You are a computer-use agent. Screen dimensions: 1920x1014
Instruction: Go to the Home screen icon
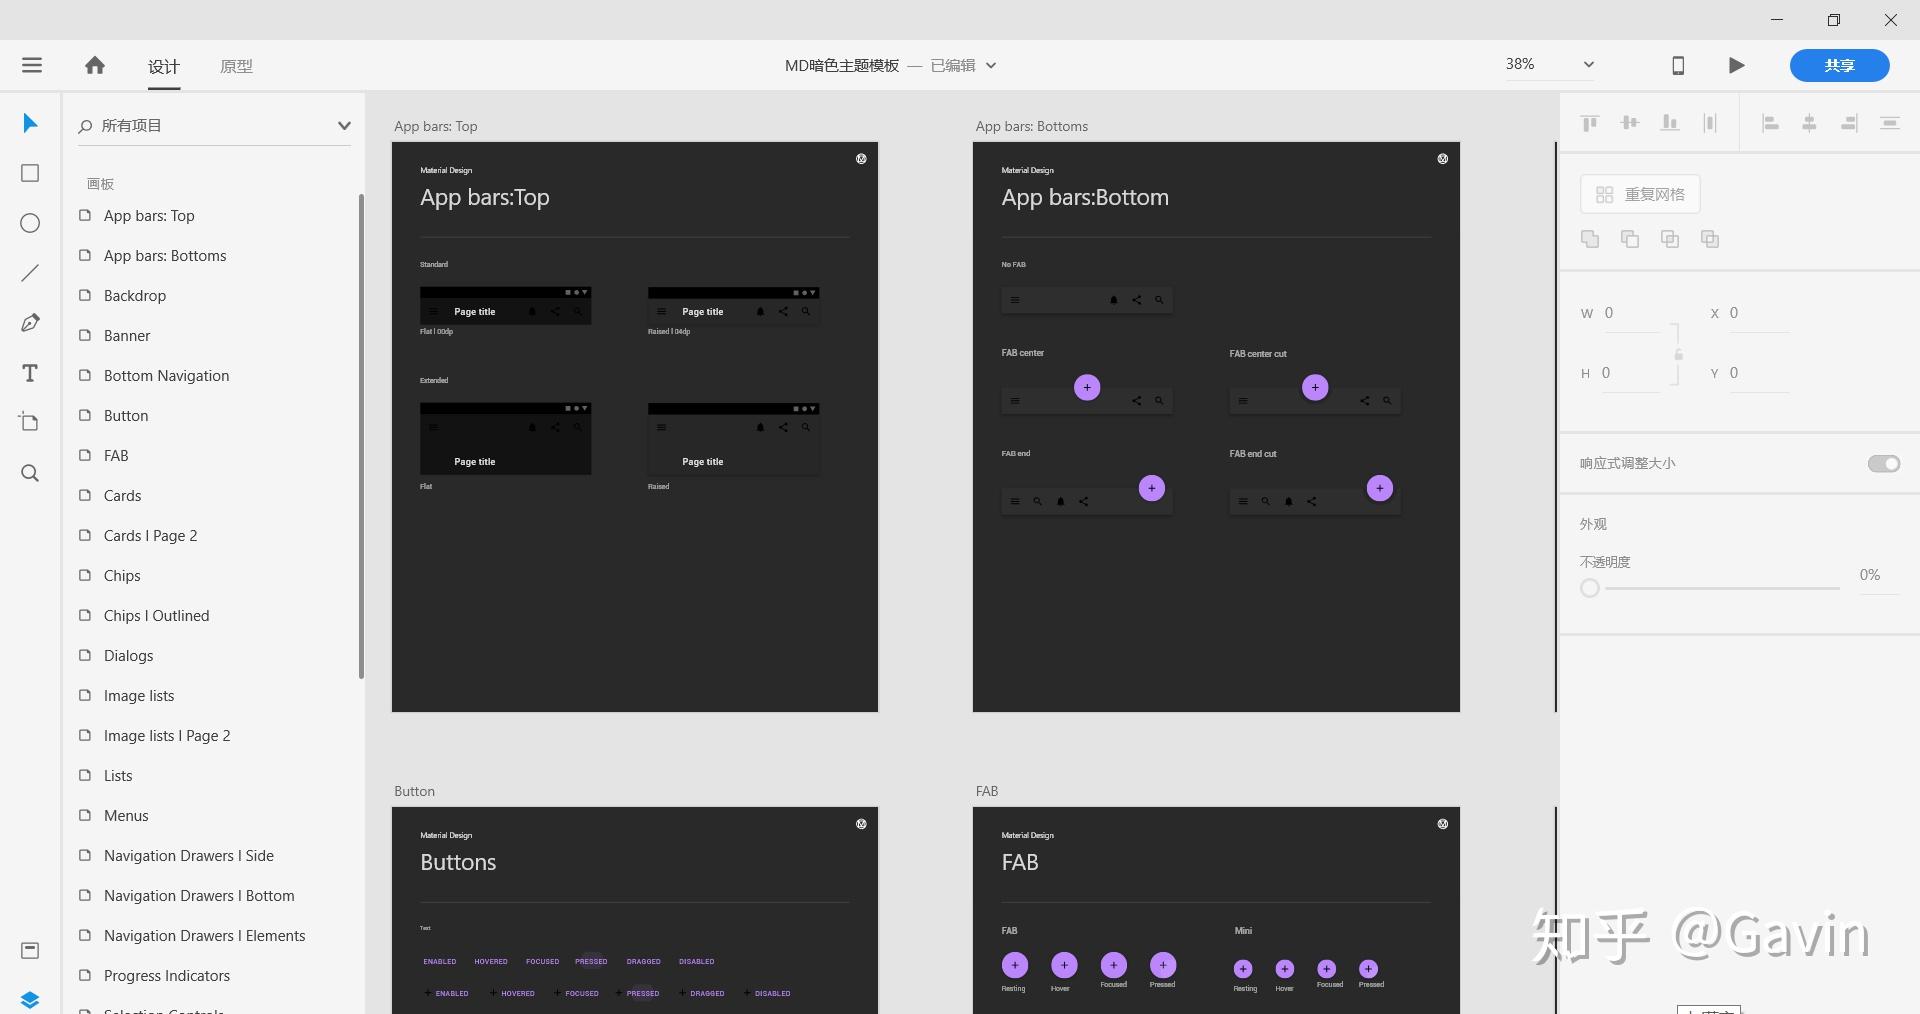coord(95,65)
